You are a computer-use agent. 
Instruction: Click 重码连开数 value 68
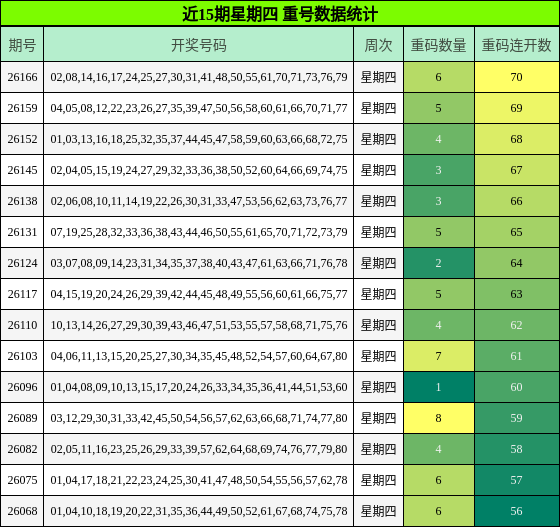pos(516,139)
